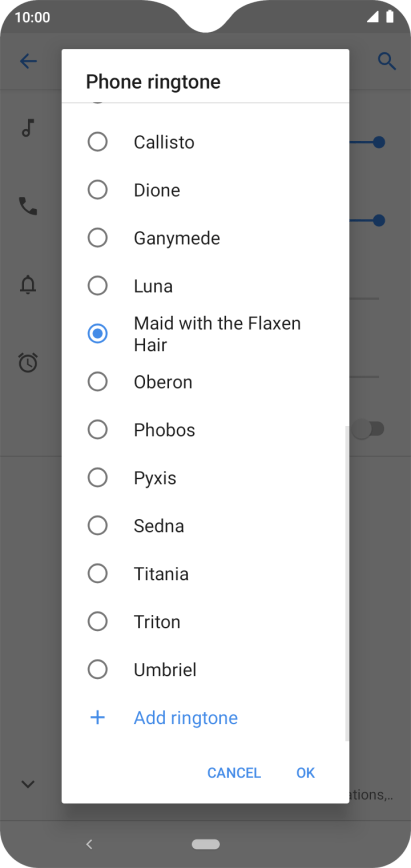Select the Umbriel ringtone option
The height and width of the screenshot is (868, 411).
coord(205,670)
